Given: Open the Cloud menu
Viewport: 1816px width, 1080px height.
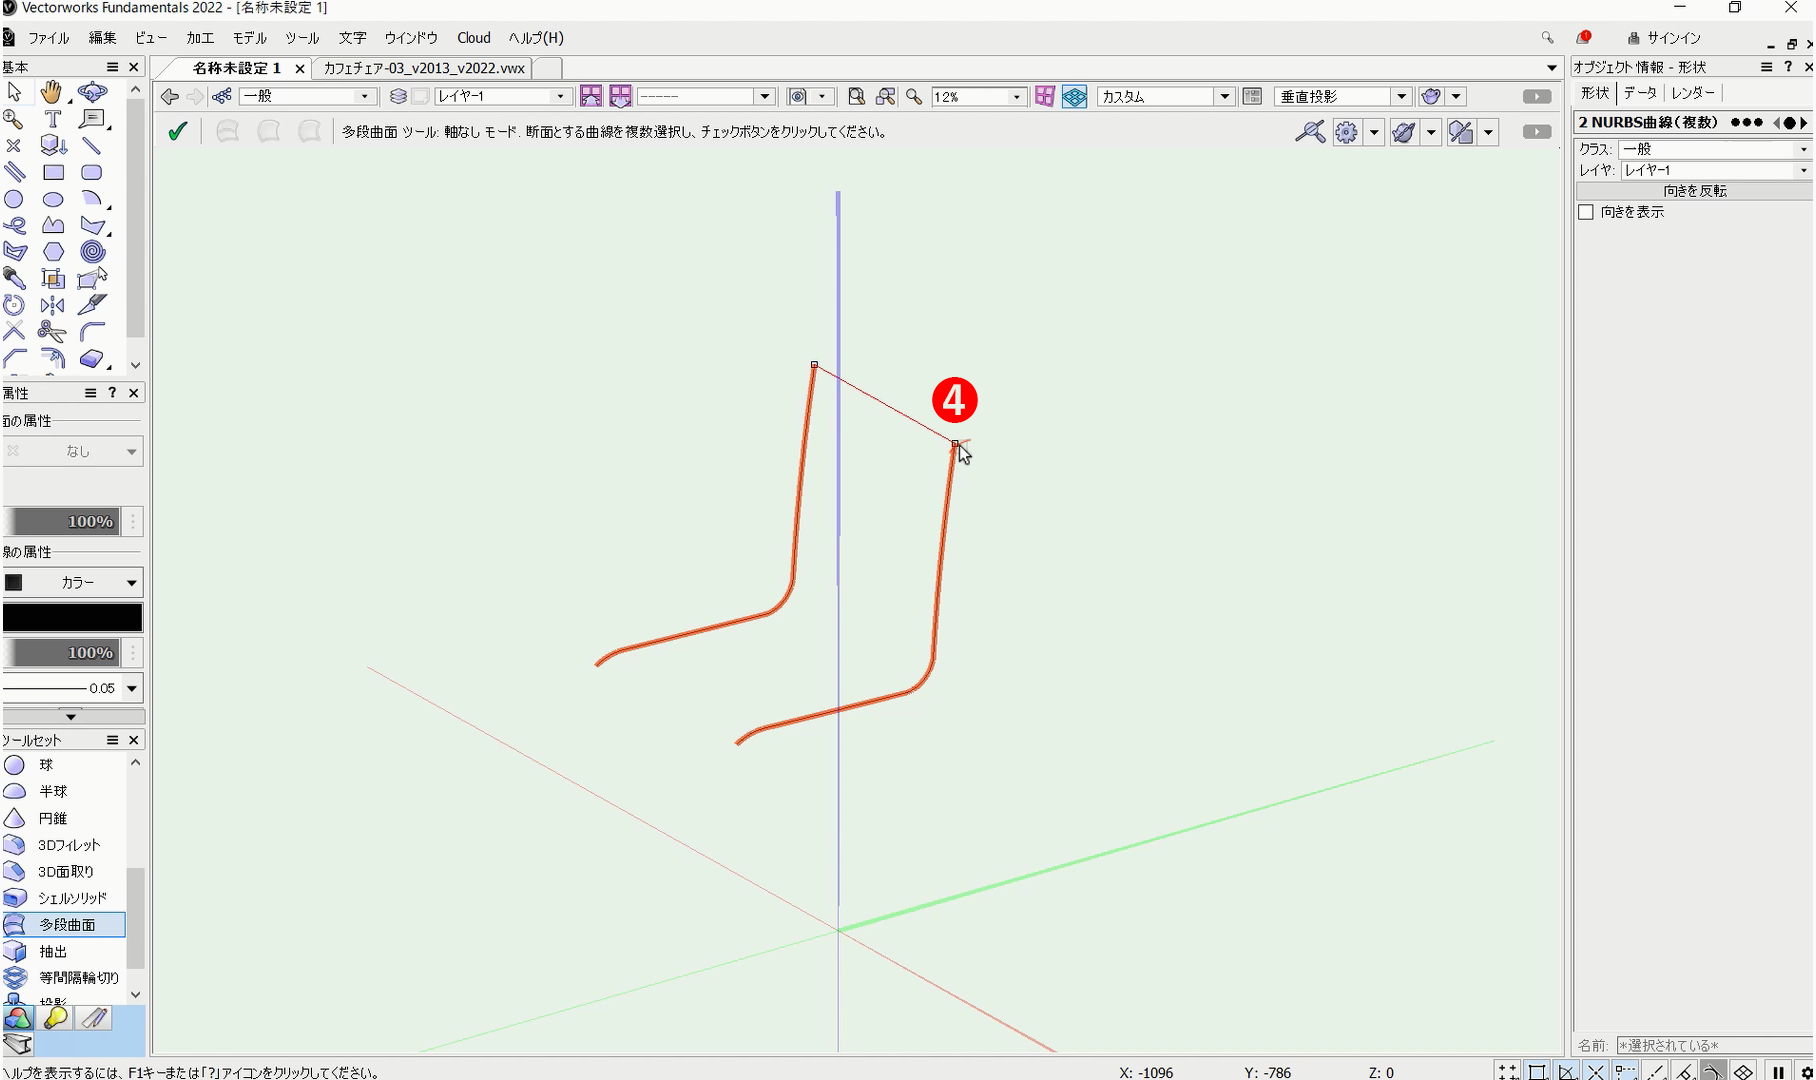Looking at the screenshot, I should coord(474,38).
